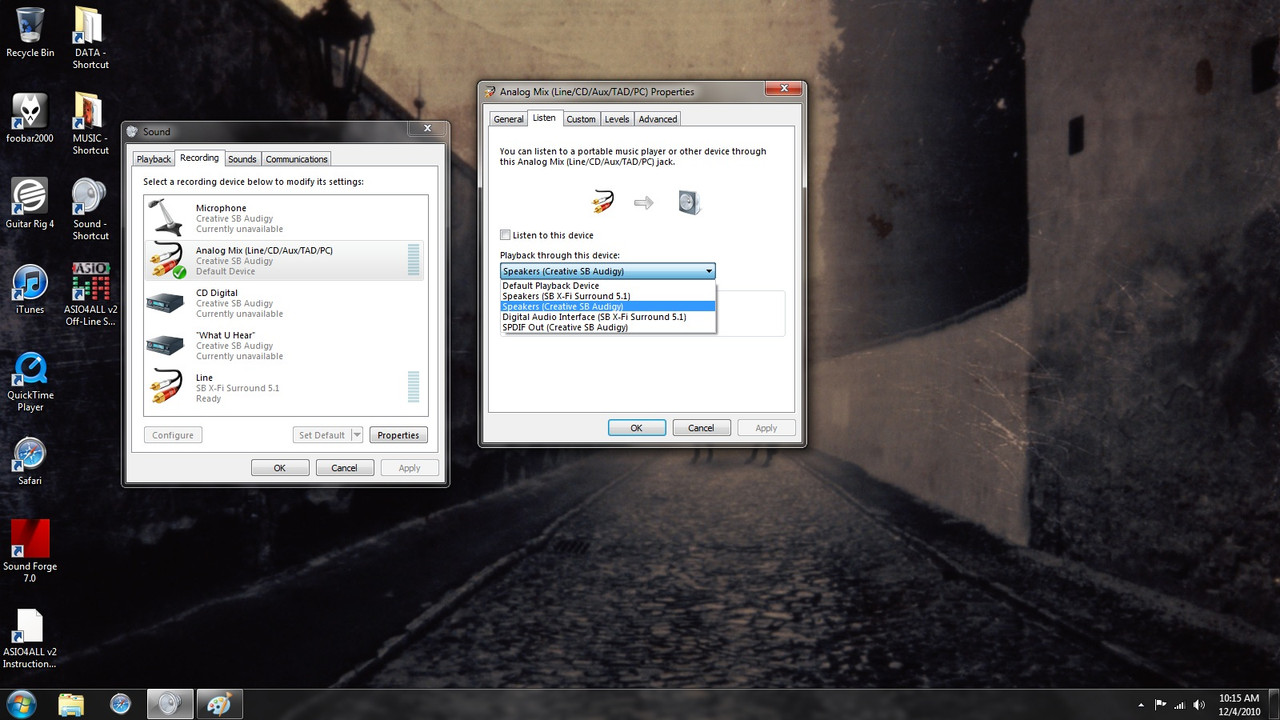Screen dimensions: 1280x720
Task: Choose Speakers (Creative SB Audigy) list option
Action: pos(608,306)
